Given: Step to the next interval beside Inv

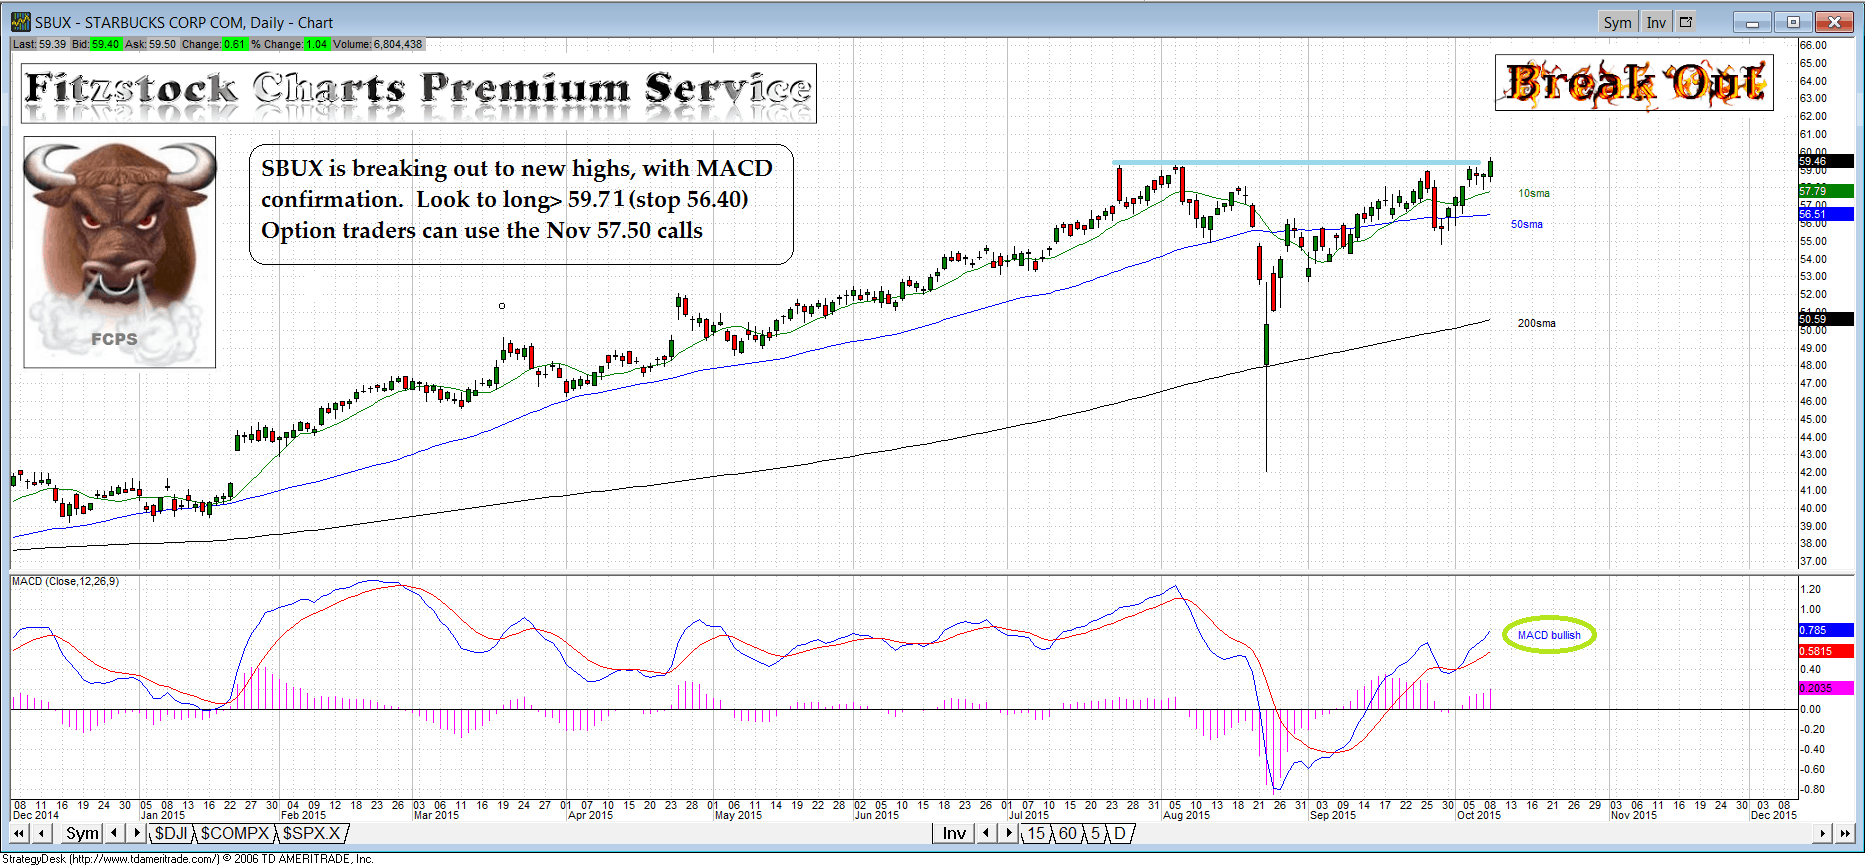Looking at the screenshot, I should click(x=1010, y=833).
